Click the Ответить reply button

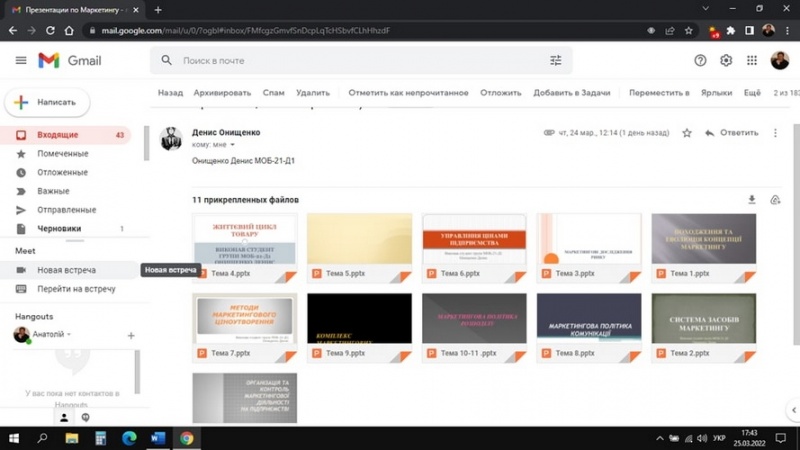tap(731, 133)
